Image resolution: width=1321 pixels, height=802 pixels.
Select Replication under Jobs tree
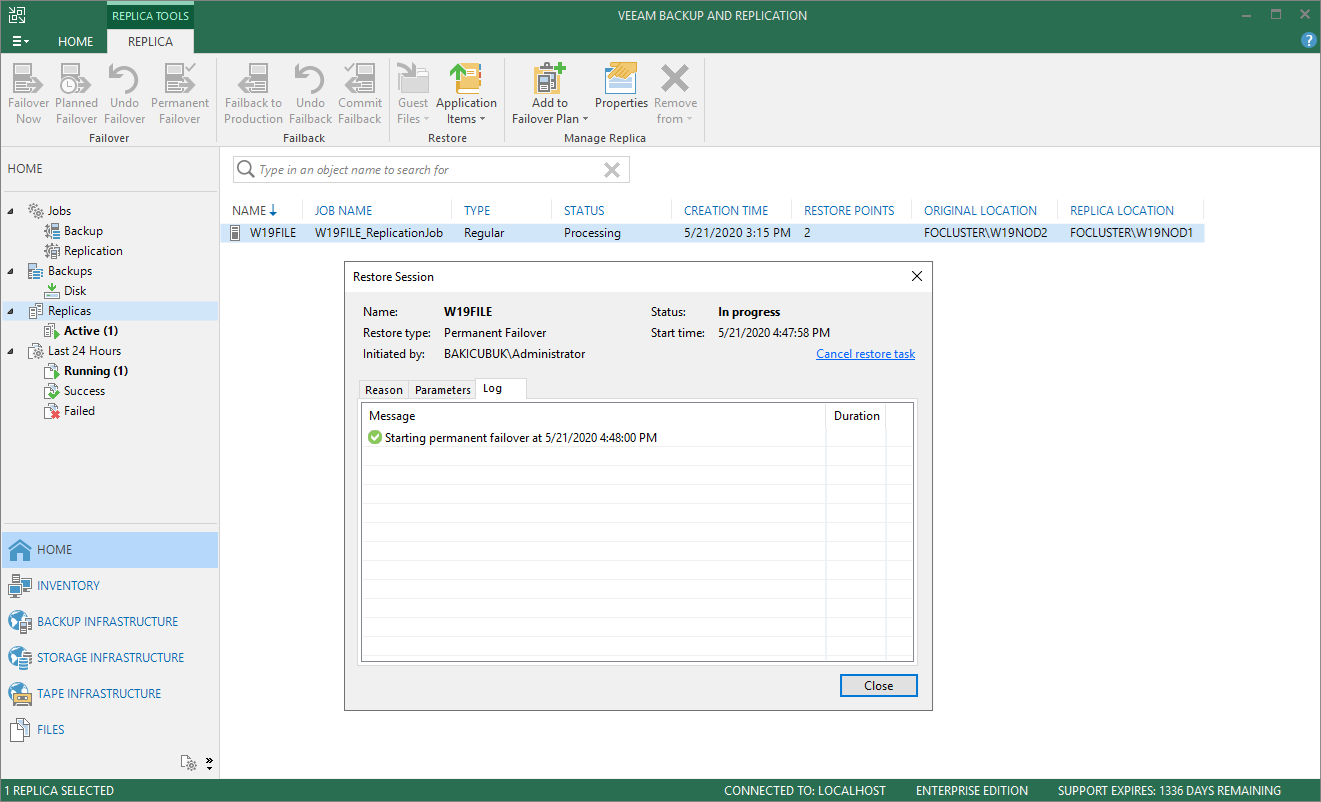93,251
